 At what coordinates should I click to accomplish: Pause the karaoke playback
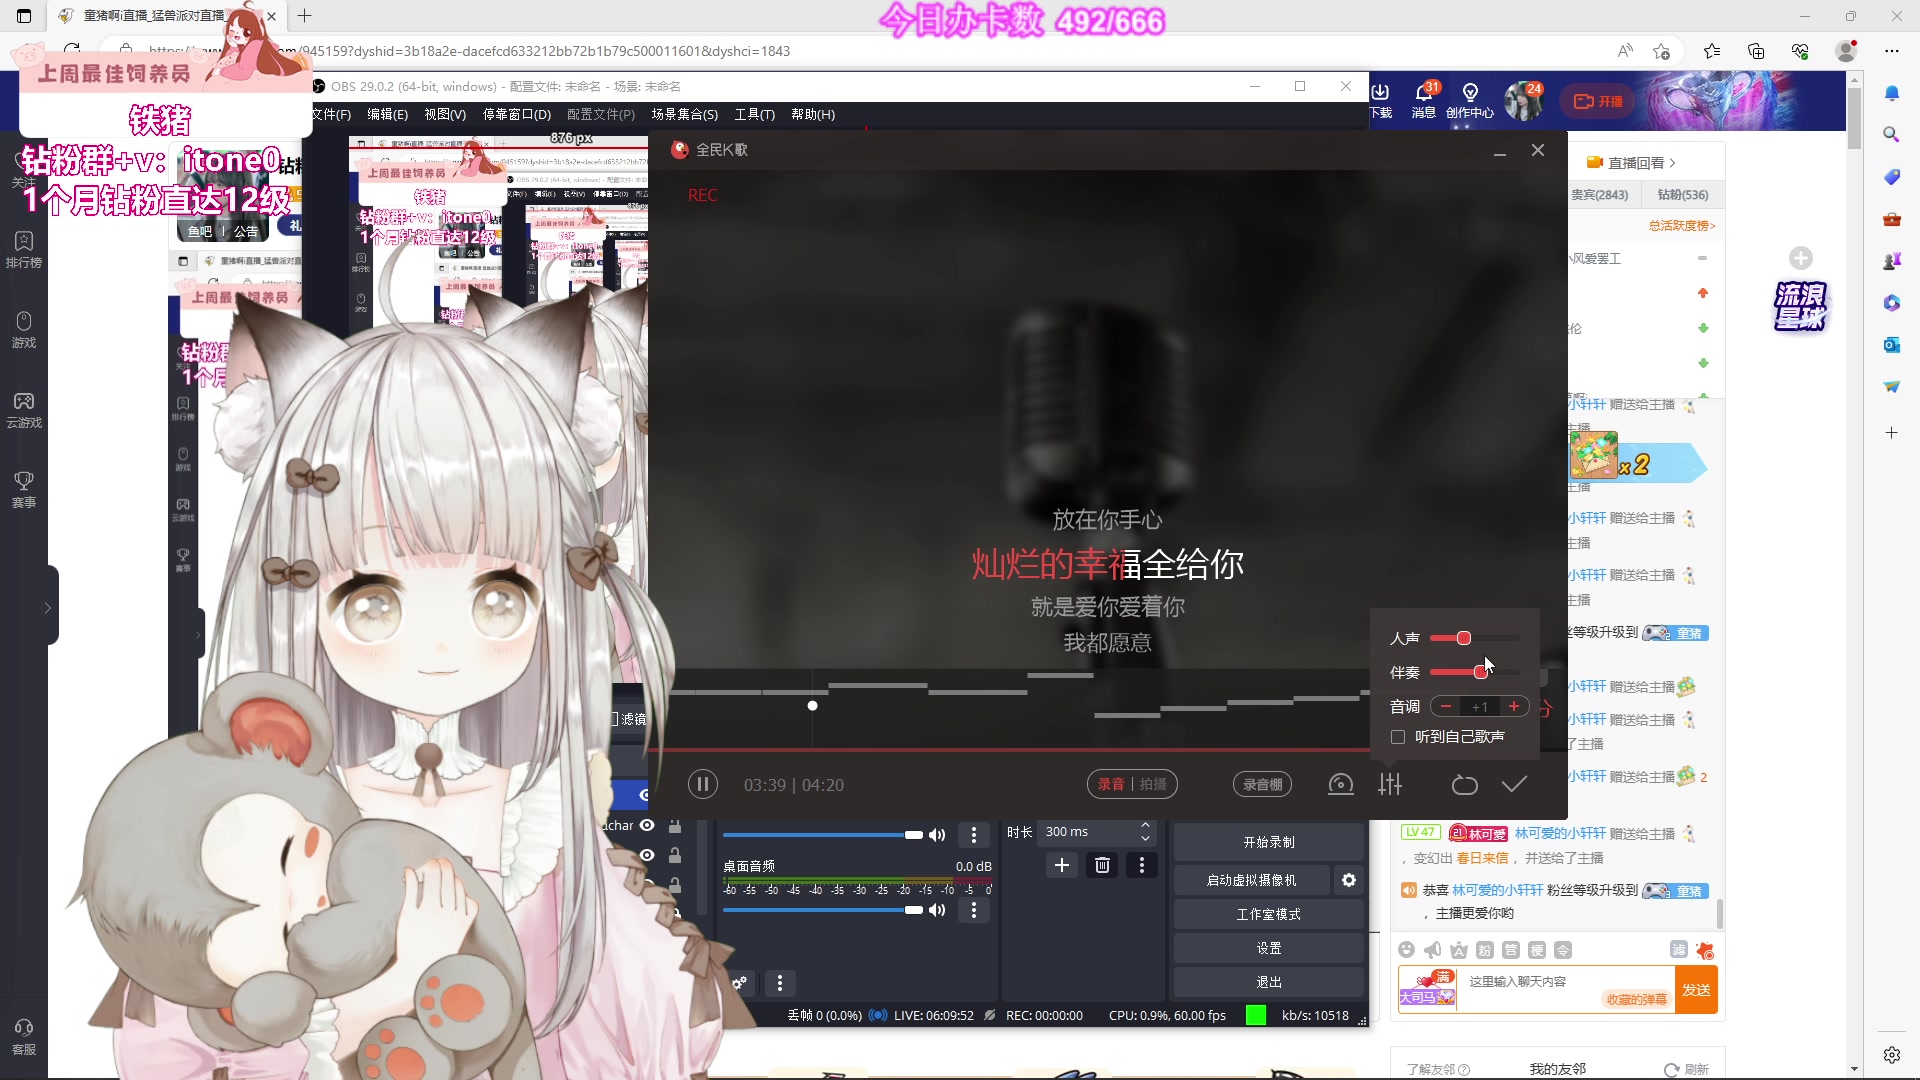click(703, 784)
